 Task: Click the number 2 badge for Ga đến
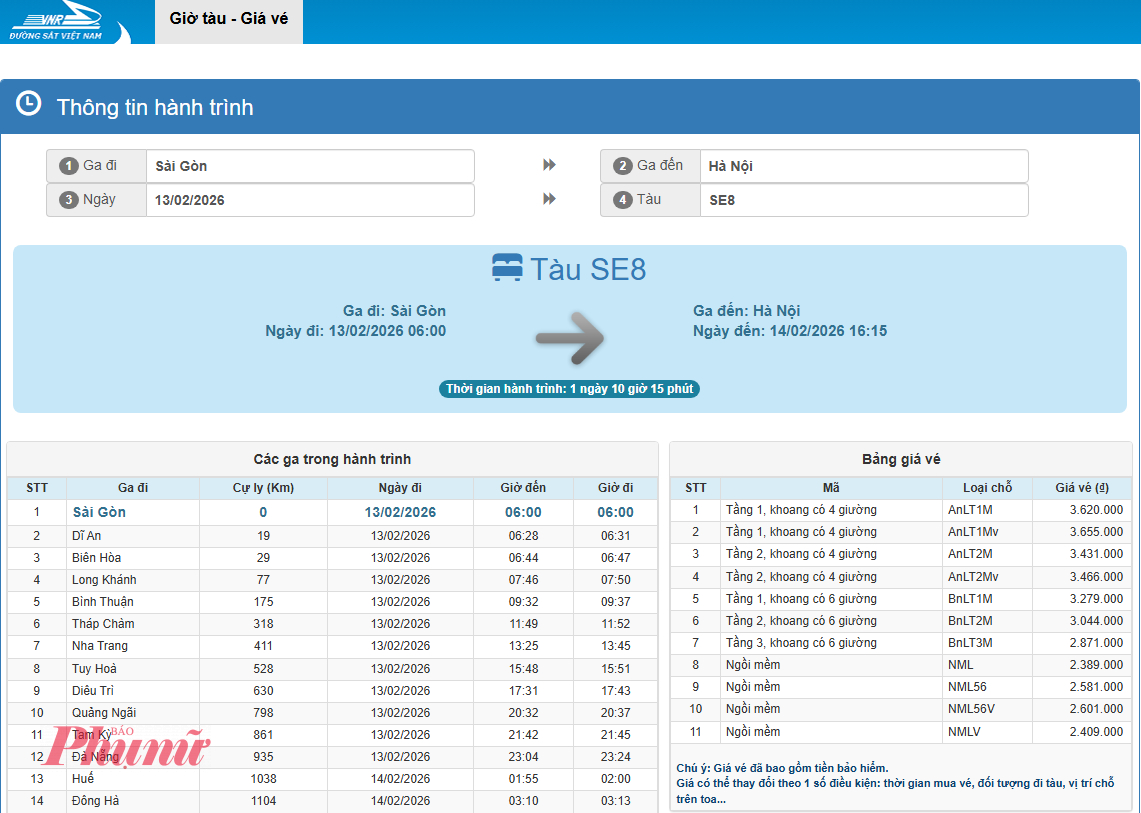click(x=623, y=166)
